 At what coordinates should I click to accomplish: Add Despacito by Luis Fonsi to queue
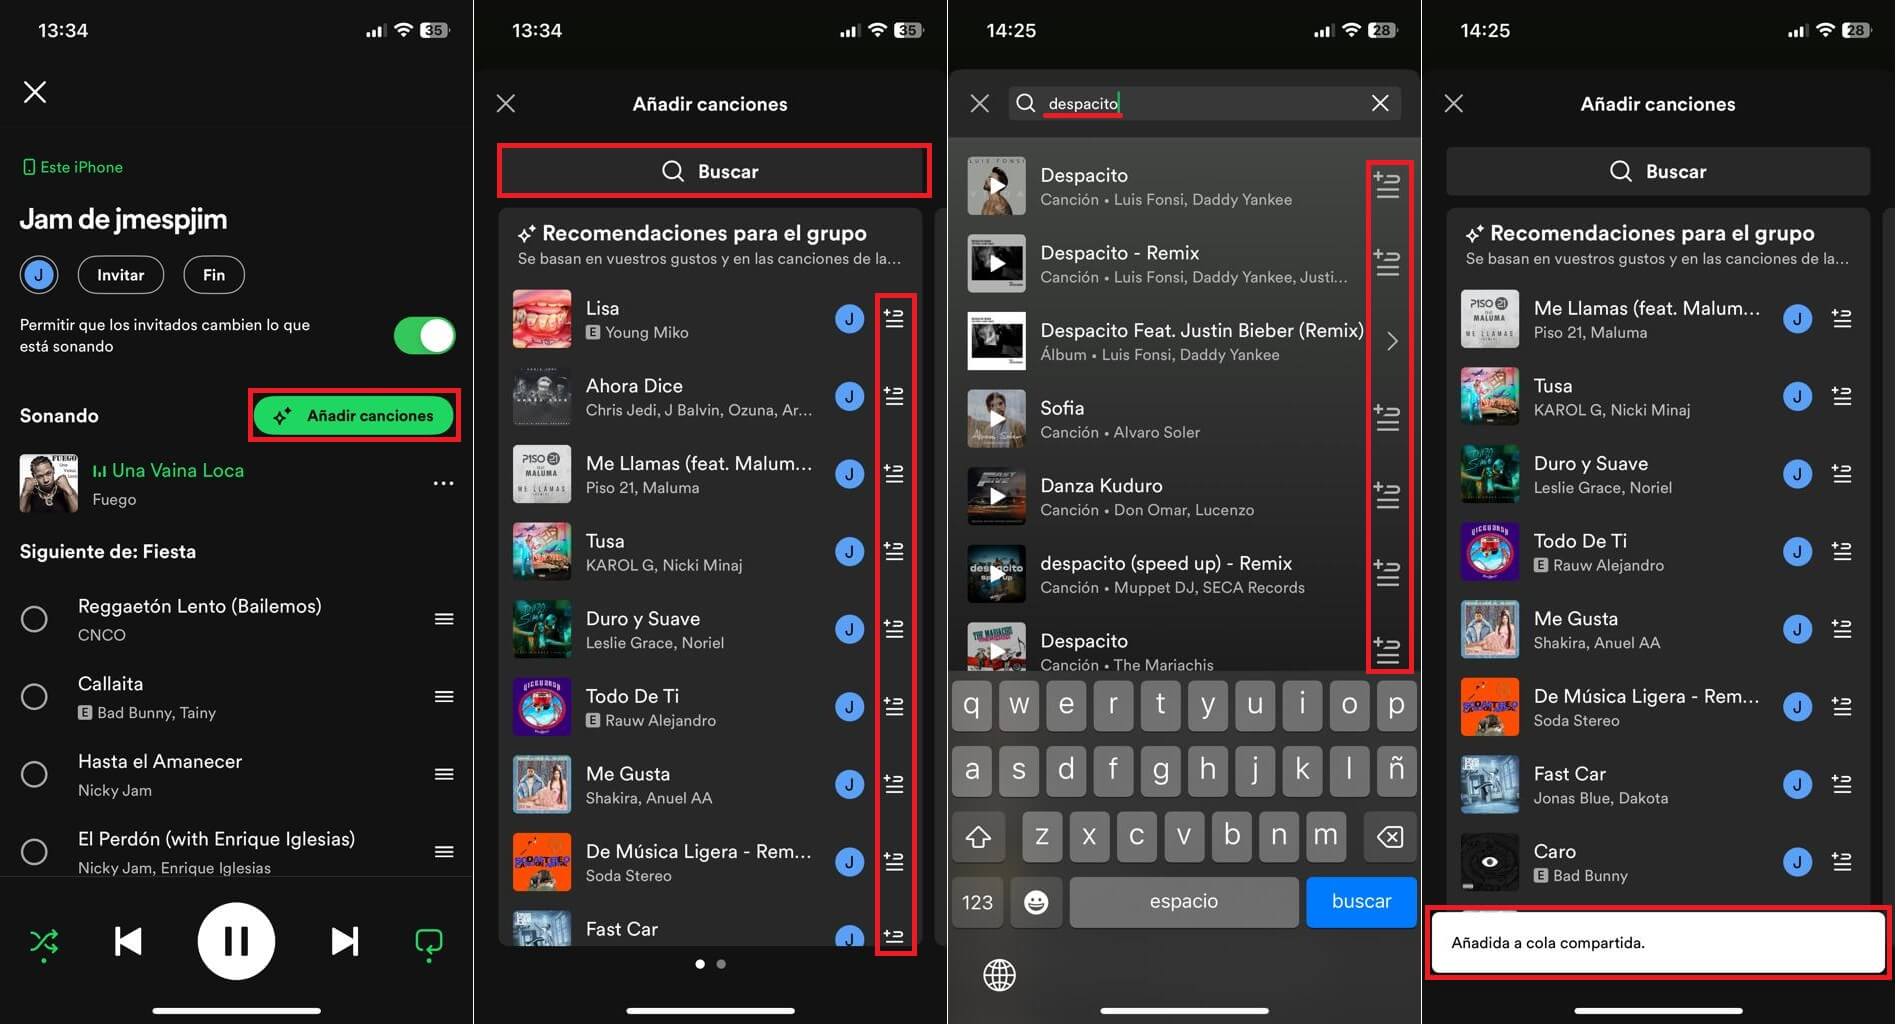(1387, 185)
